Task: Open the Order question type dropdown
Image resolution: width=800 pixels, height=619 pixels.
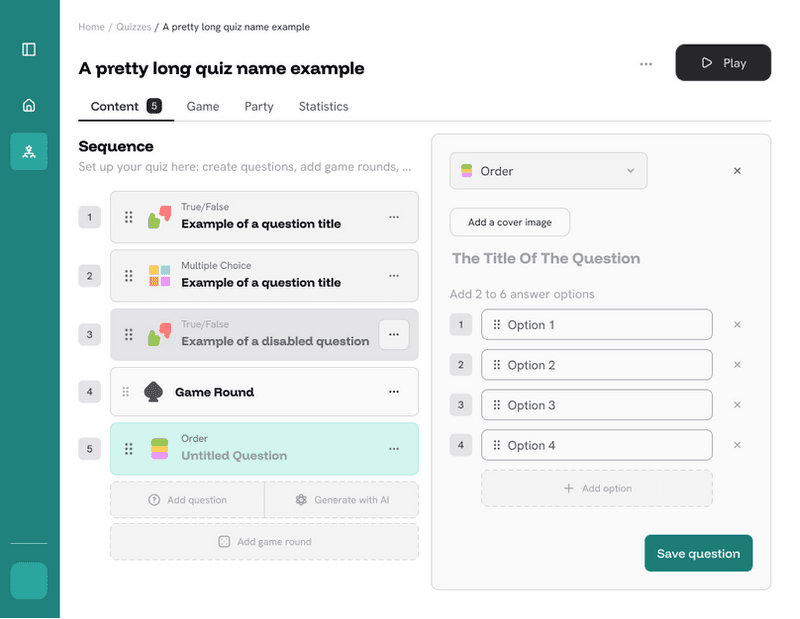Action: [548, 171]
